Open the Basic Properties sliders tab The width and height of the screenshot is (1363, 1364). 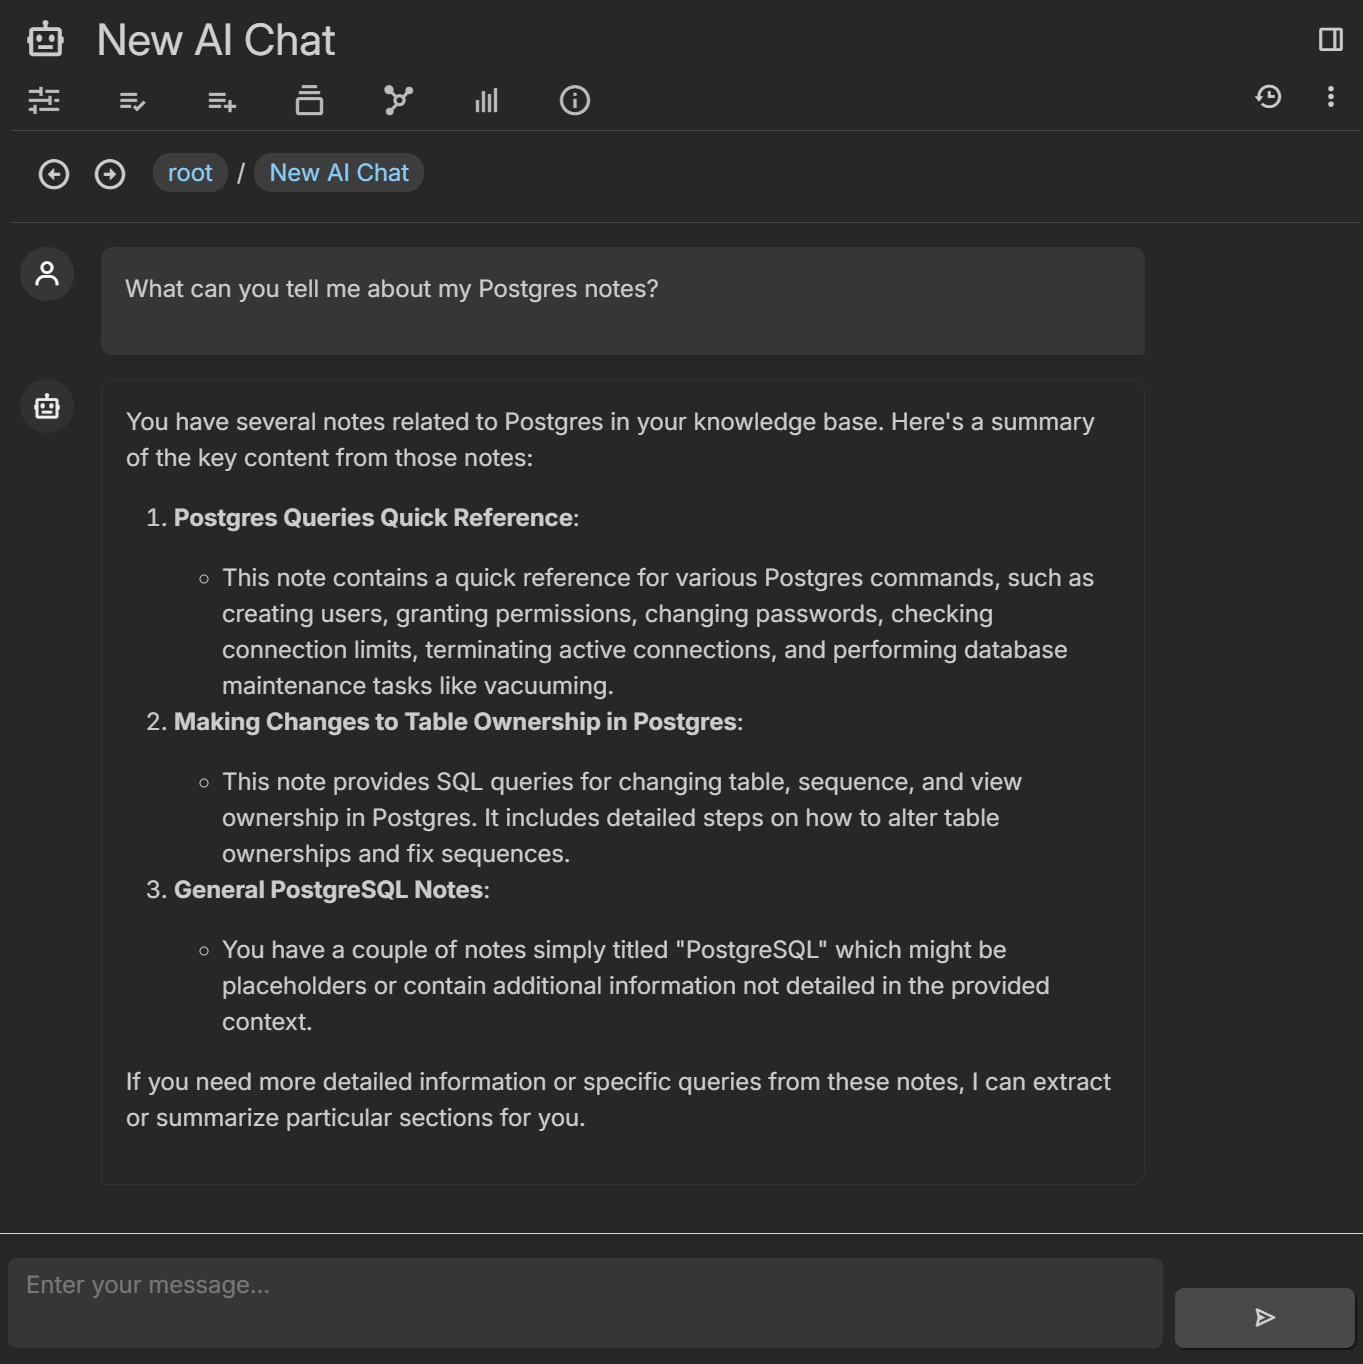(x=44, y=100)
